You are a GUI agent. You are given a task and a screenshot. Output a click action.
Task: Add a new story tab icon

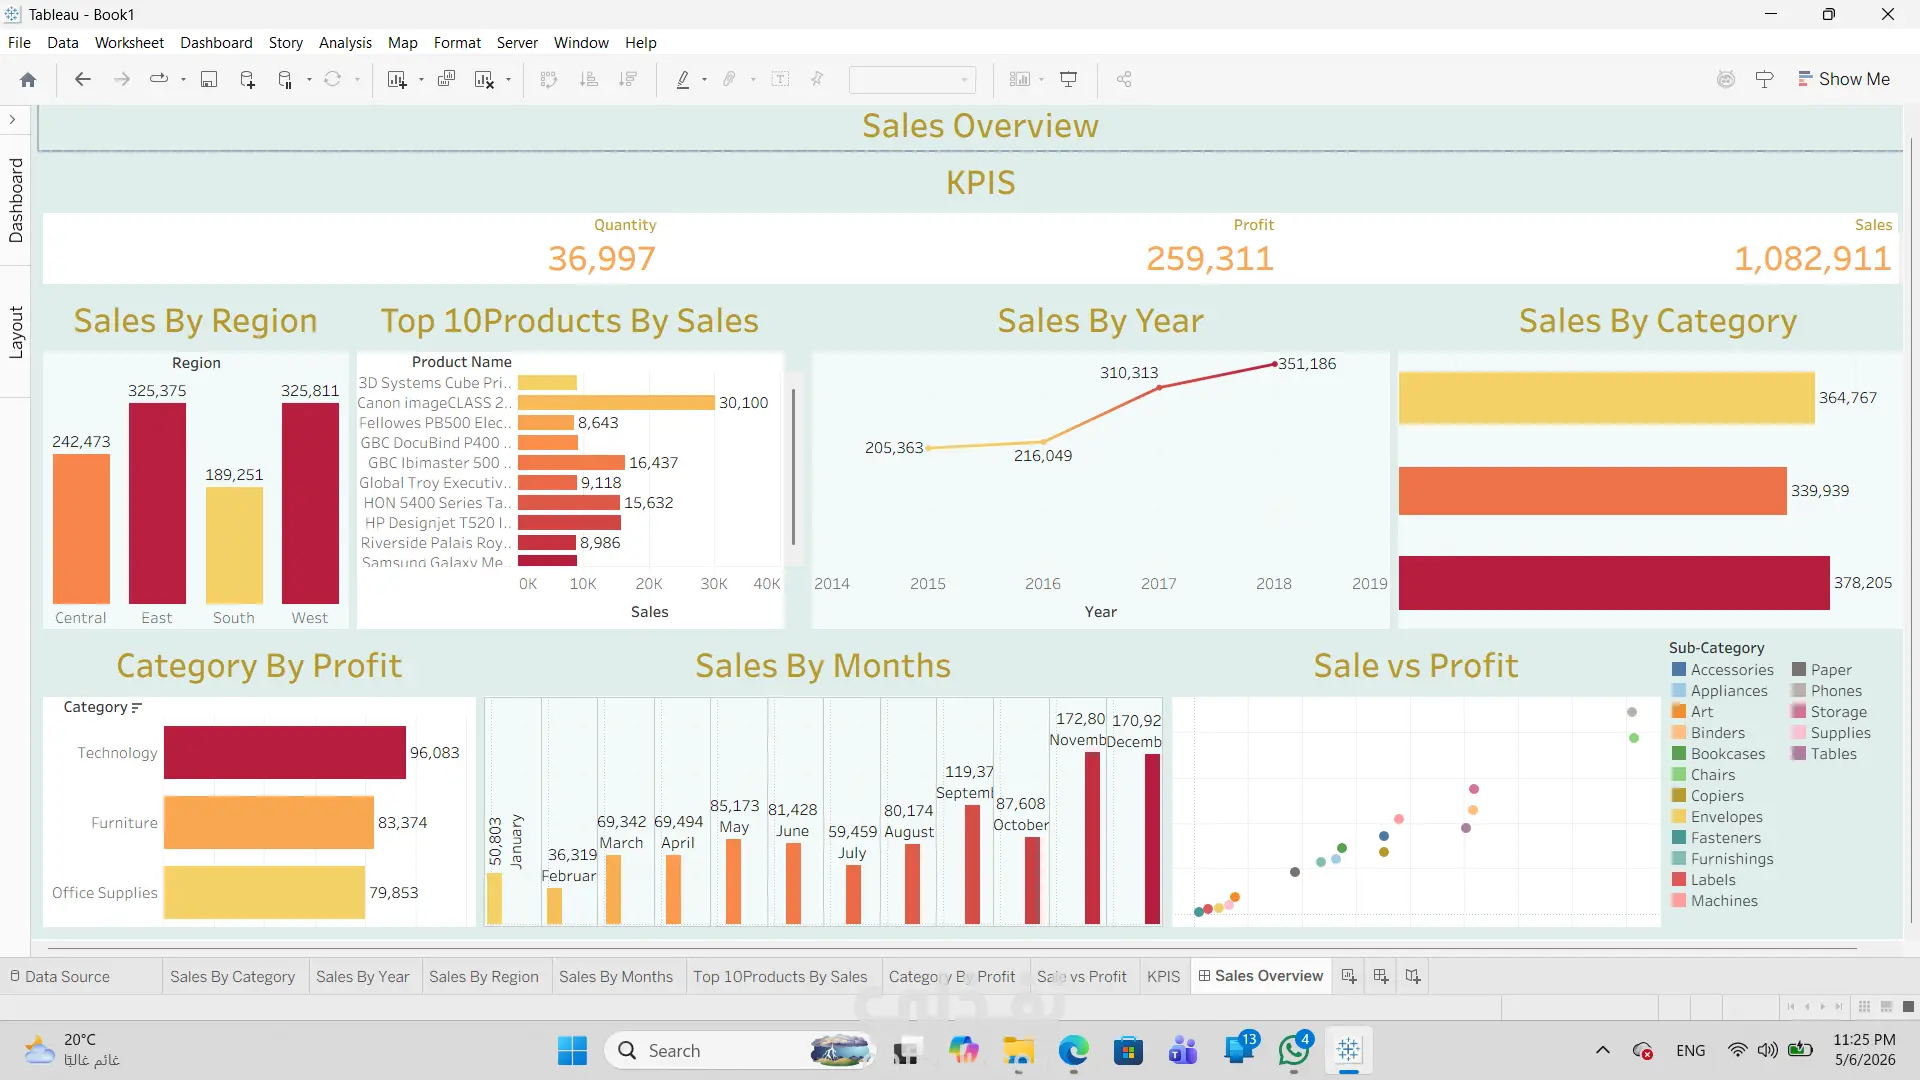click(x=1413, y=976)
